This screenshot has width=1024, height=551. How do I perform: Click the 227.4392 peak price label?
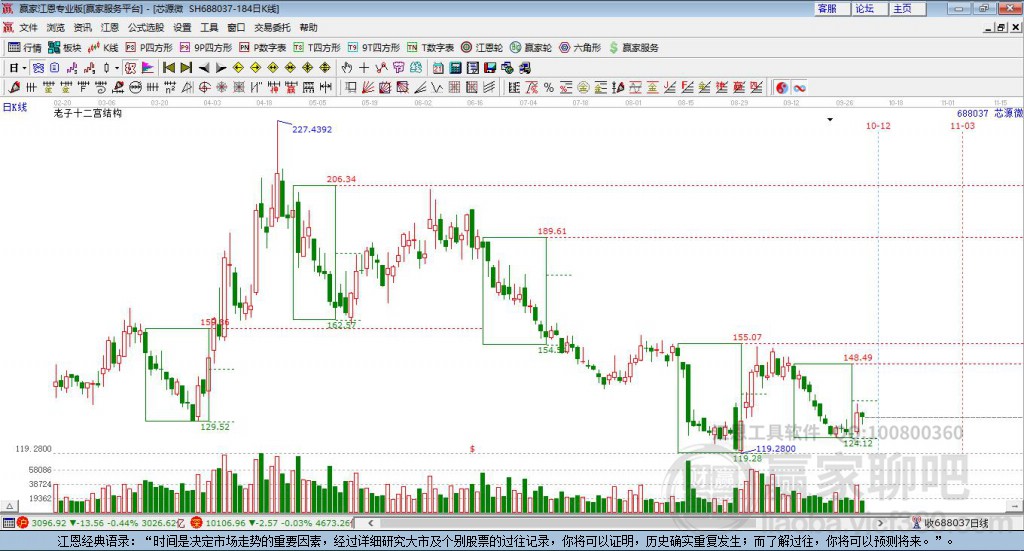click(312, 129)
